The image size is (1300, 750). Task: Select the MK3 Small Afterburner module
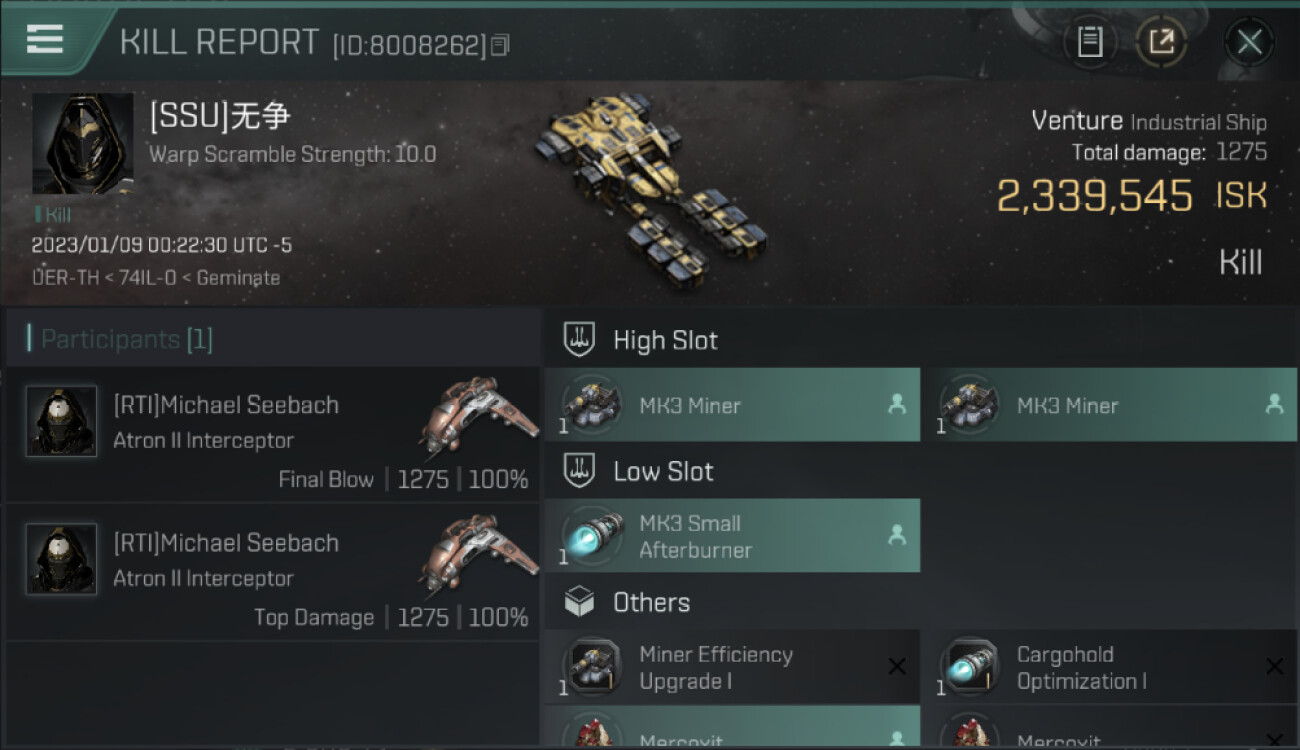pos(732,536)
